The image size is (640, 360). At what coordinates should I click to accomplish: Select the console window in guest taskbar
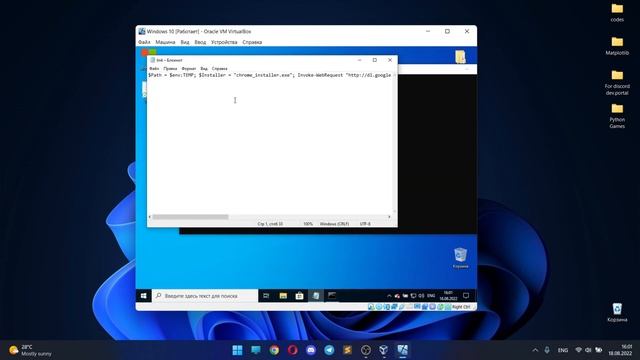coord(332,296)
